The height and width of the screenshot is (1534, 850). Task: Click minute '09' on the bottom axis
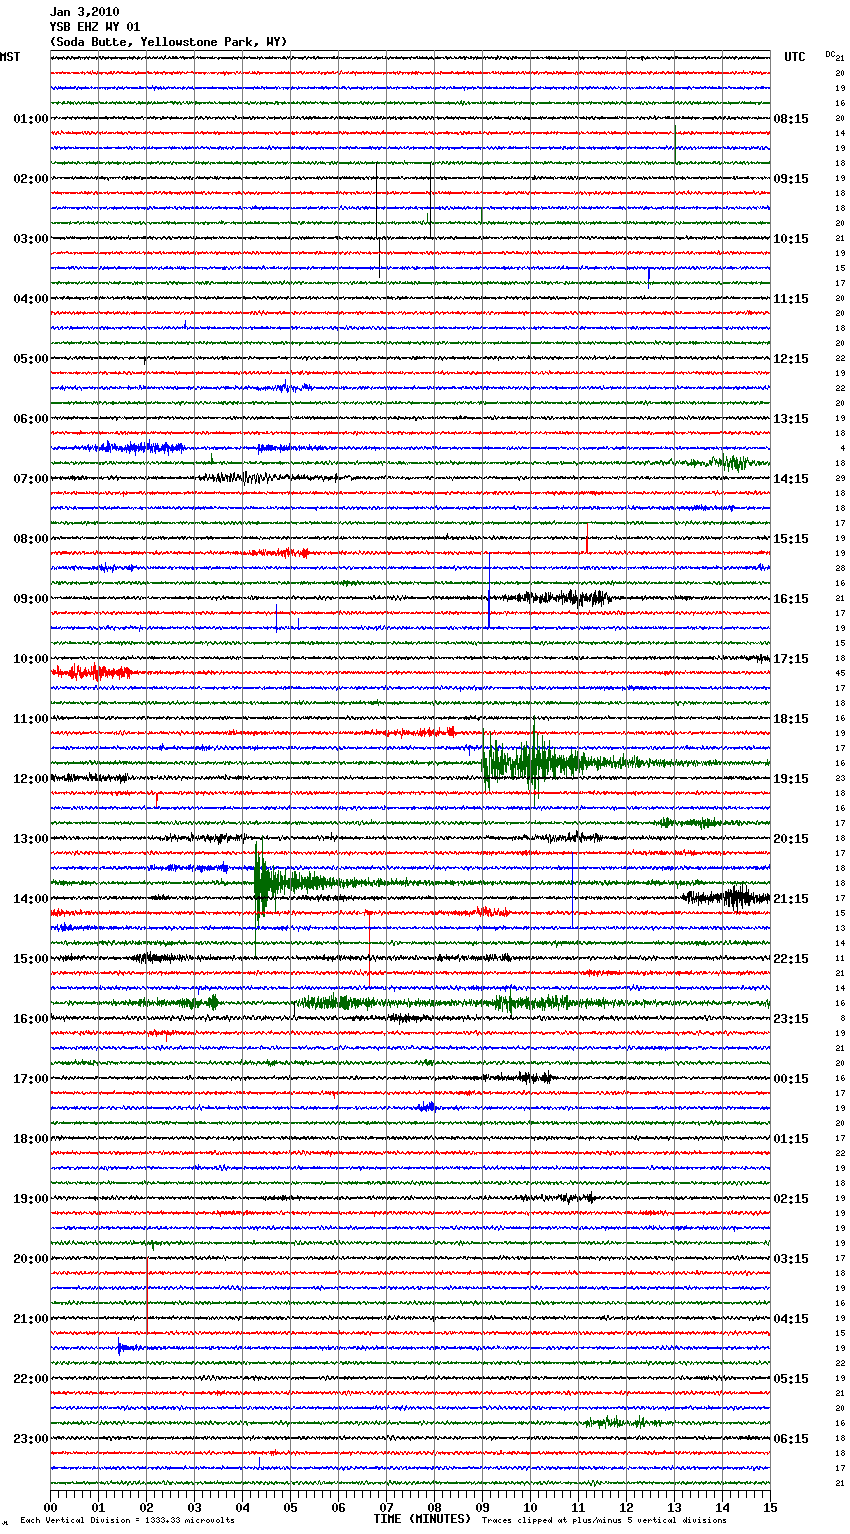tap(482, 1507)
